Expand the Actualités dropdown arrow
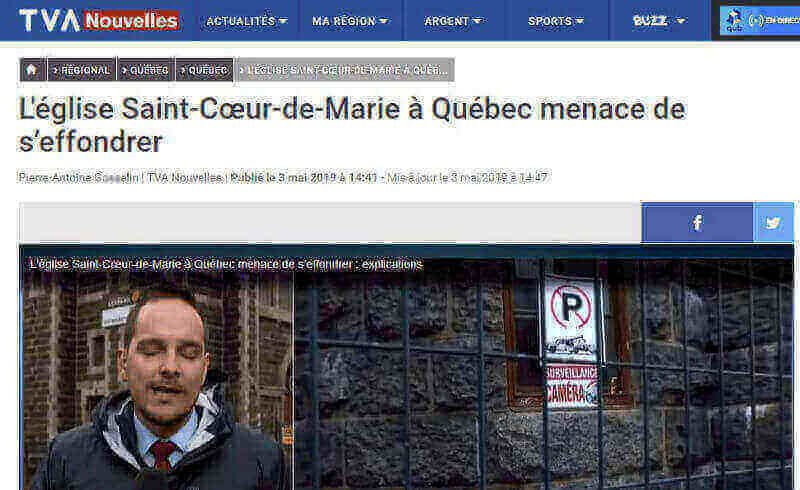800x490 pixels. coord(283,21)
